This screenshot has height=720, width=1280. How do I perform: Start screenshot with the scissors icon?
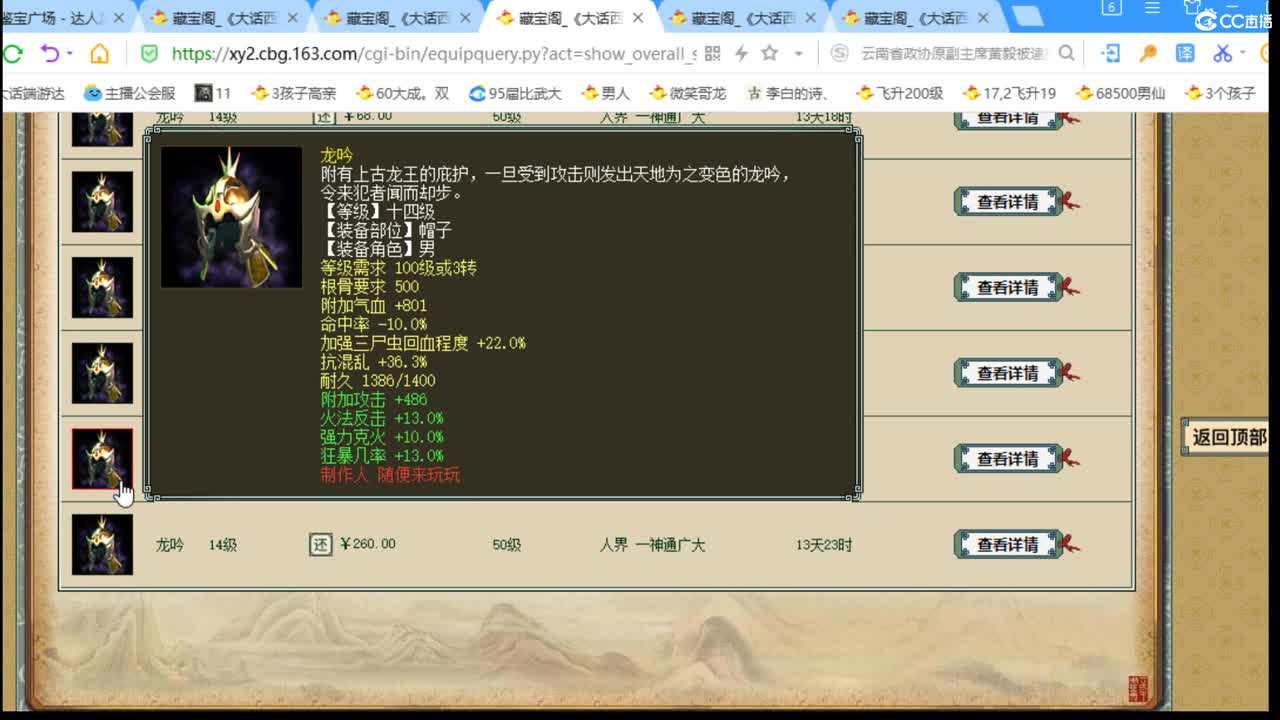[1222, 53]
